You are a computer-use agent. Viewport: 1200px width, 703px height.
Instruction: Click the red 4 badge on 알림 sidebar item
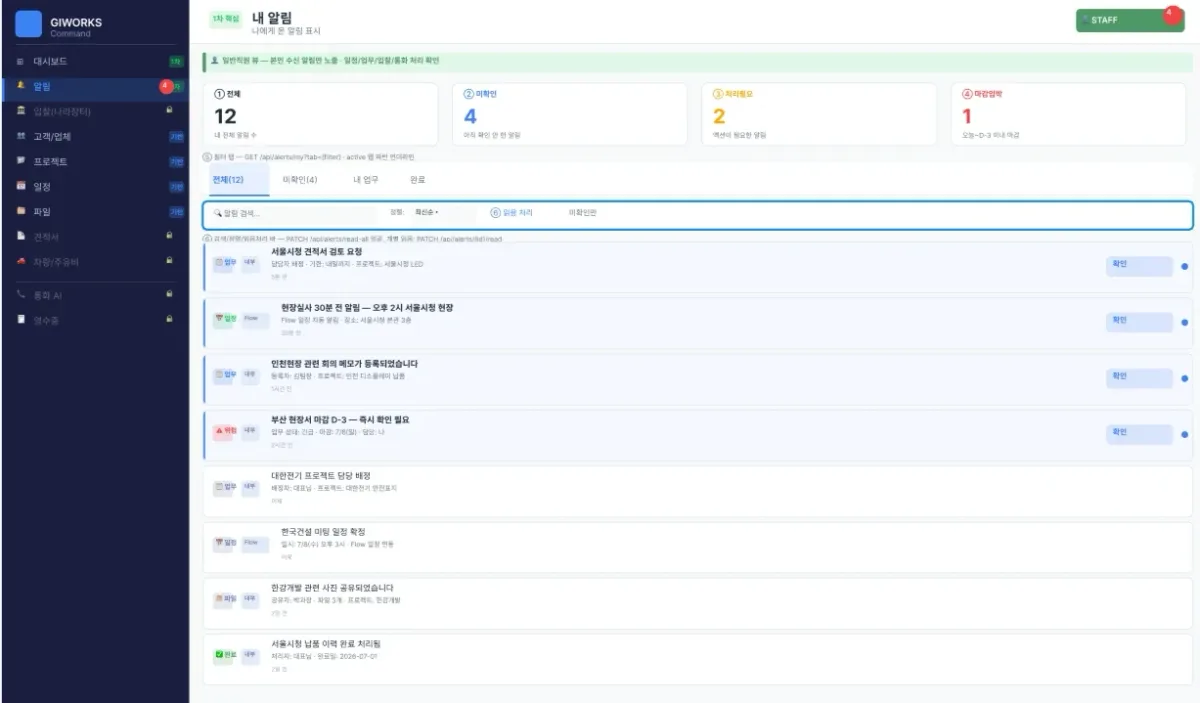coord(166,86)
